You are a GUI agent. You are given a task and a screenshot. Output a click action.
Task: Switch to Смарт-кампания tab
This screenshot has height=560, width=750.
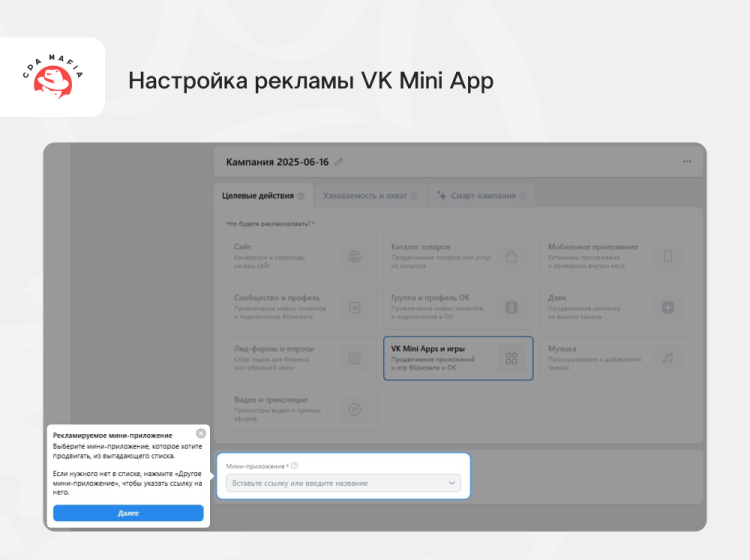[482, 196]
